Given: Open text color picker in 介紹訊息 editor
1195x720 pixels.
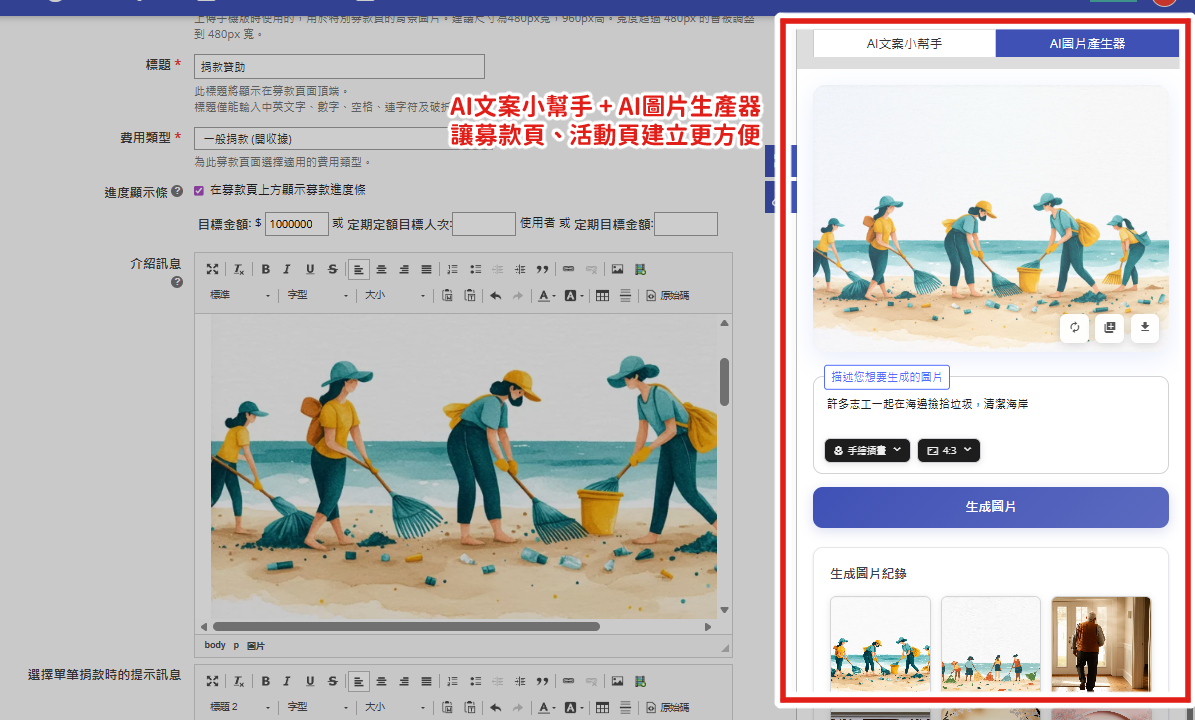Looking at the screenshot, I should (x=546, y=296).
